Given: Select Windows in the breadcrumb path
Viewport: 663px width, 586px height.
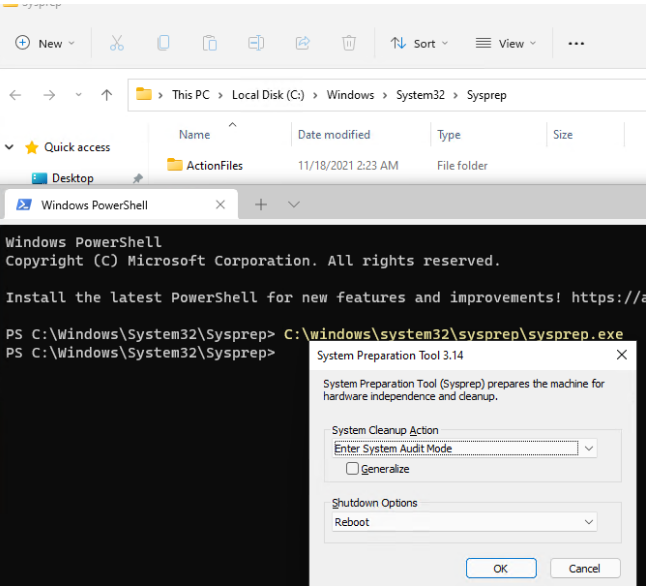Looking at the screenshot, I should pyautogui.click(x=350, y=95).
